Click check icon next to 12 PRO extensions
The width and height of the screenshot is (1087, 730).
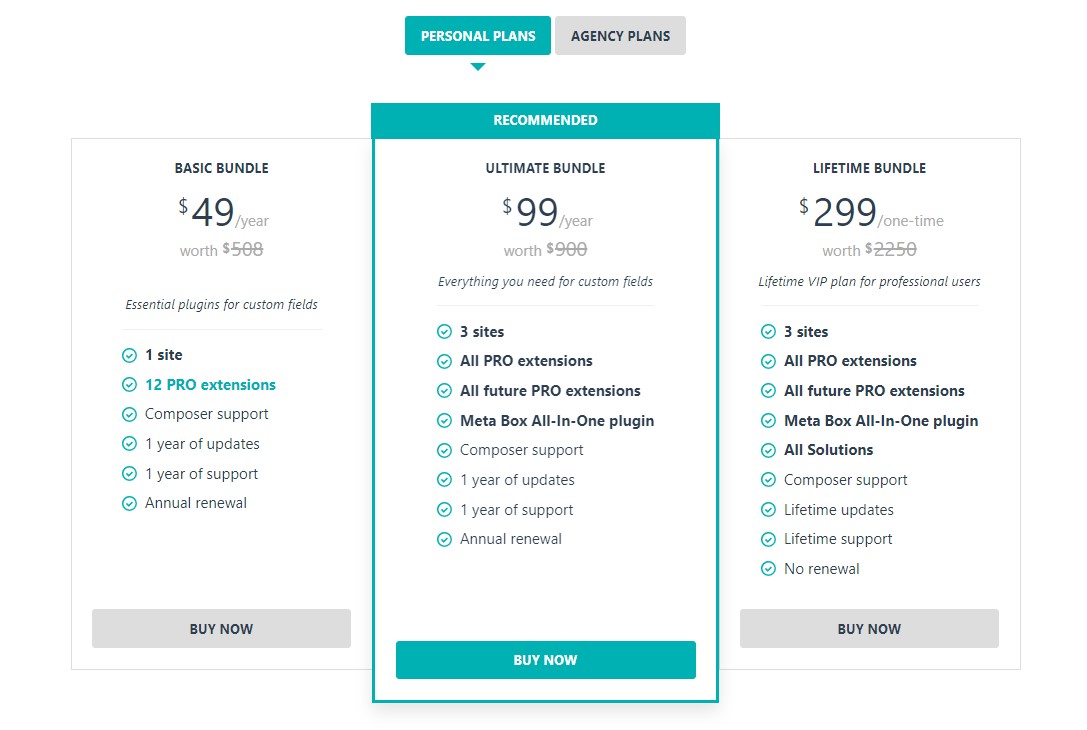pyautogui.click(x=130, y=385)
